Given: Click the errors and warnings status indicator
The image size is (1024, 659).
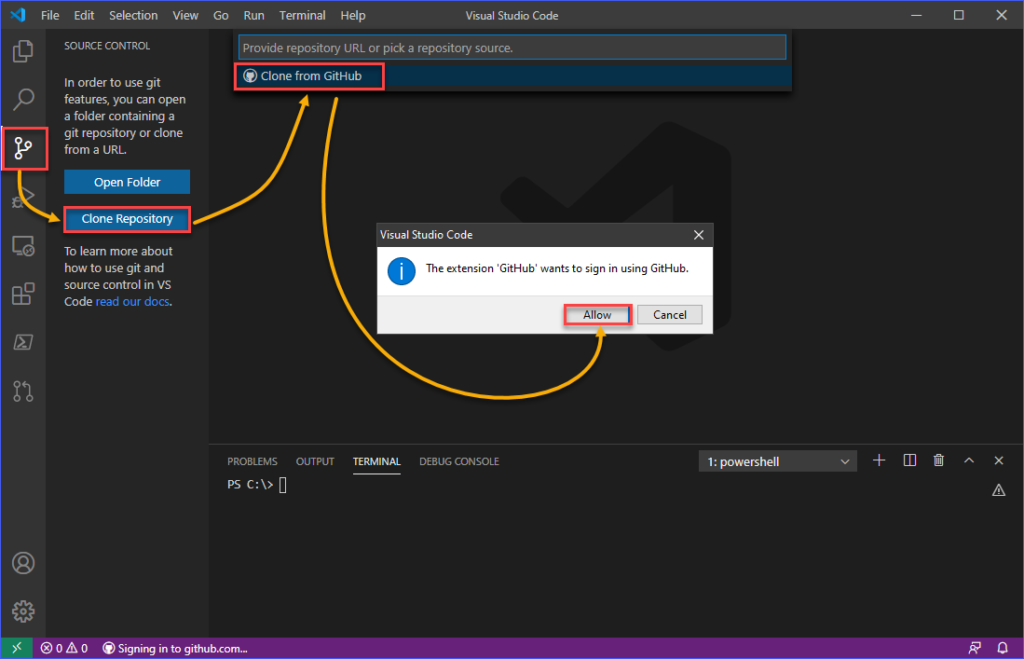Looking at the screenshot, I should click(64, 648).
